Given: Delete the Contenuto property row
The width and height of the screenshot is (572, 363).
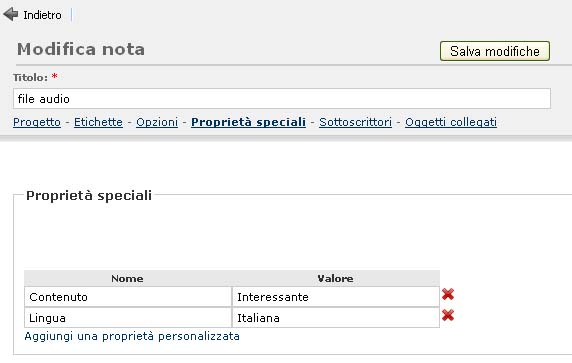Looking at the screenshot, I should [x=448, y=294].
